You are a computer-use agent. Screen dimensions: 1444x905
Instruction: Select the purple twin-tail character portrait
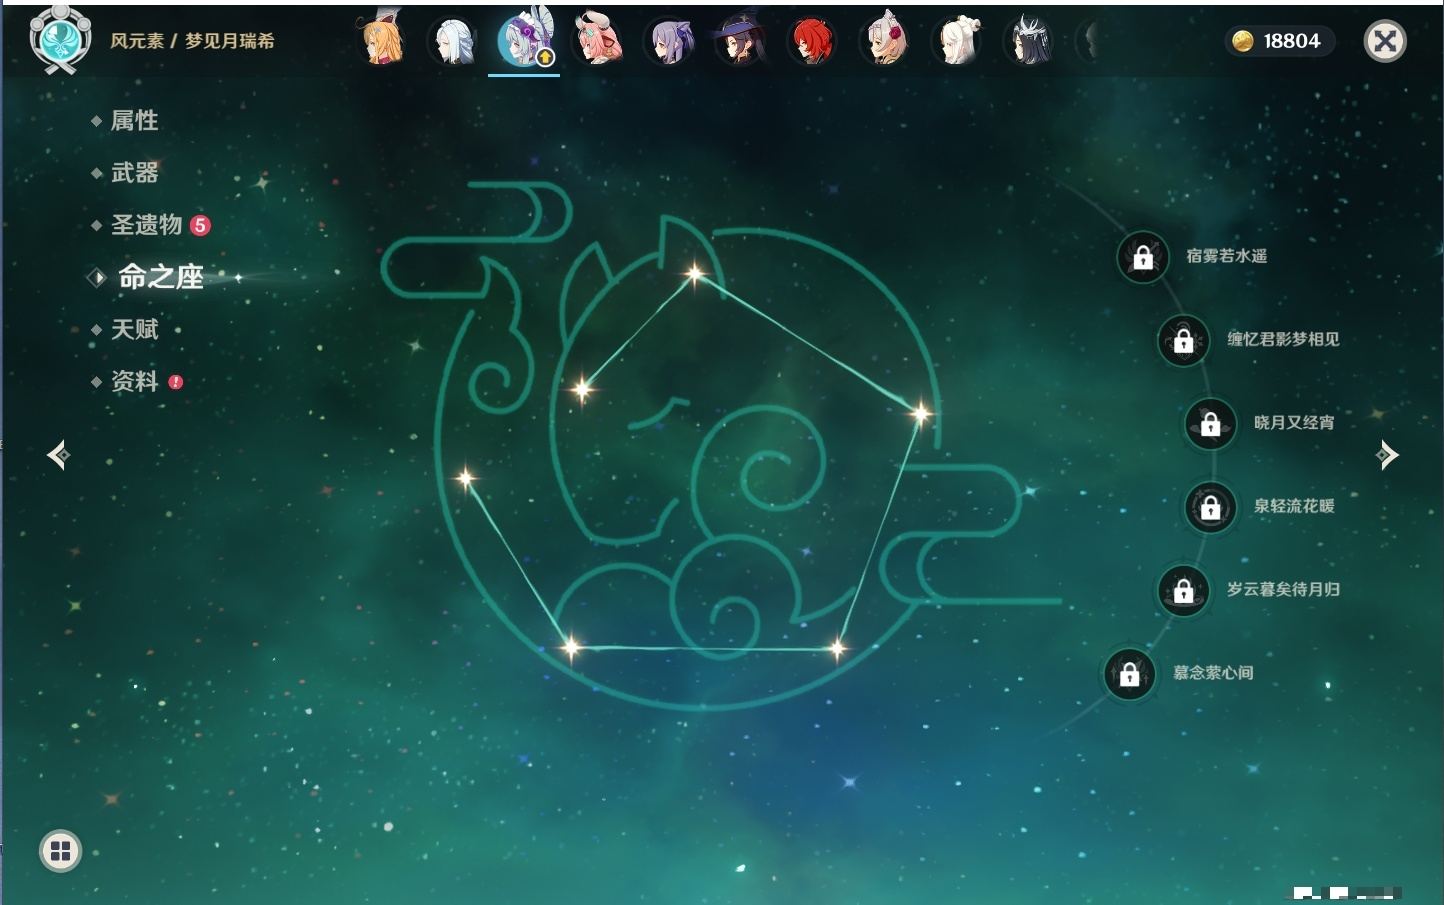(x=670, y=41)
